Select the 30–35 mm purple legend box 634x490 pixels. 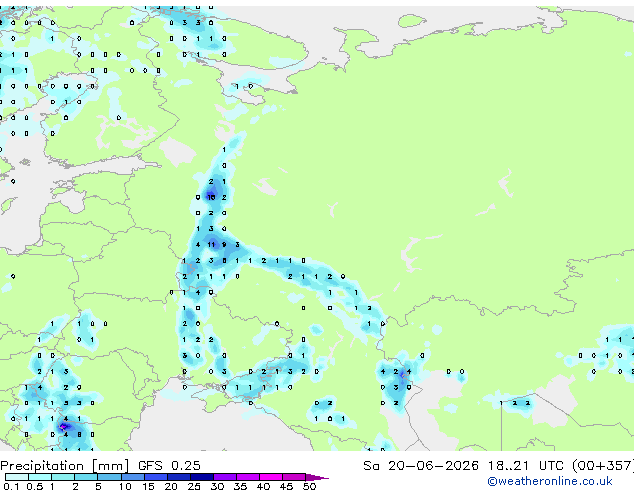point(224,477)
